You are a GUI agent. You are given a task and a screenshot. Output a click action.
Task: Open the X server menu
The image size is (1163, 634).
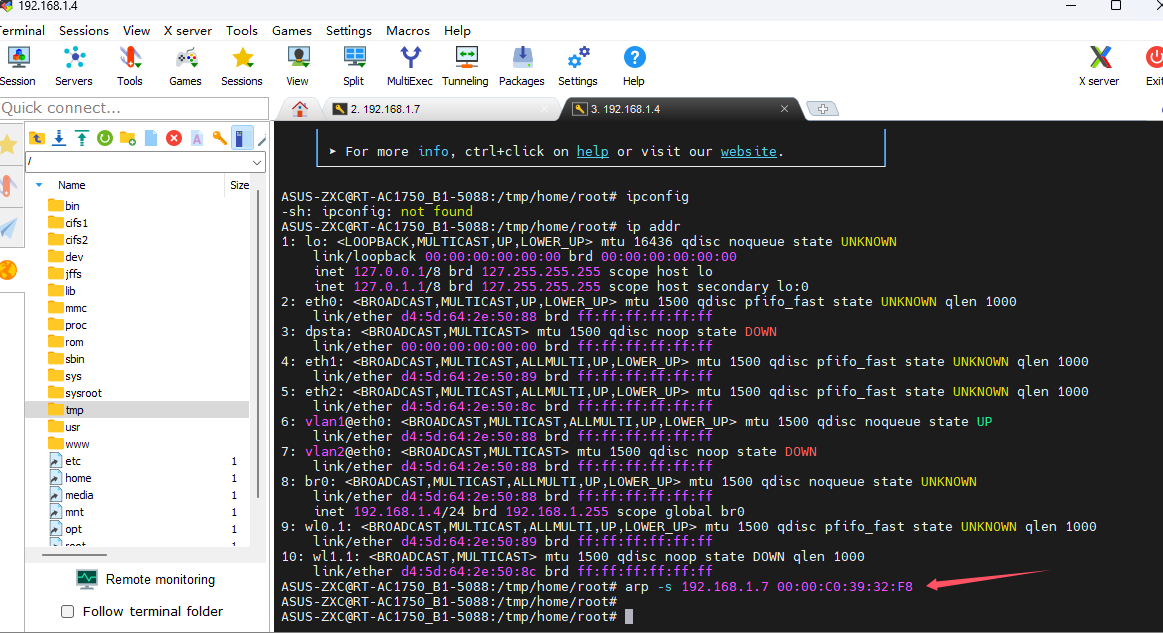[188, 30]
